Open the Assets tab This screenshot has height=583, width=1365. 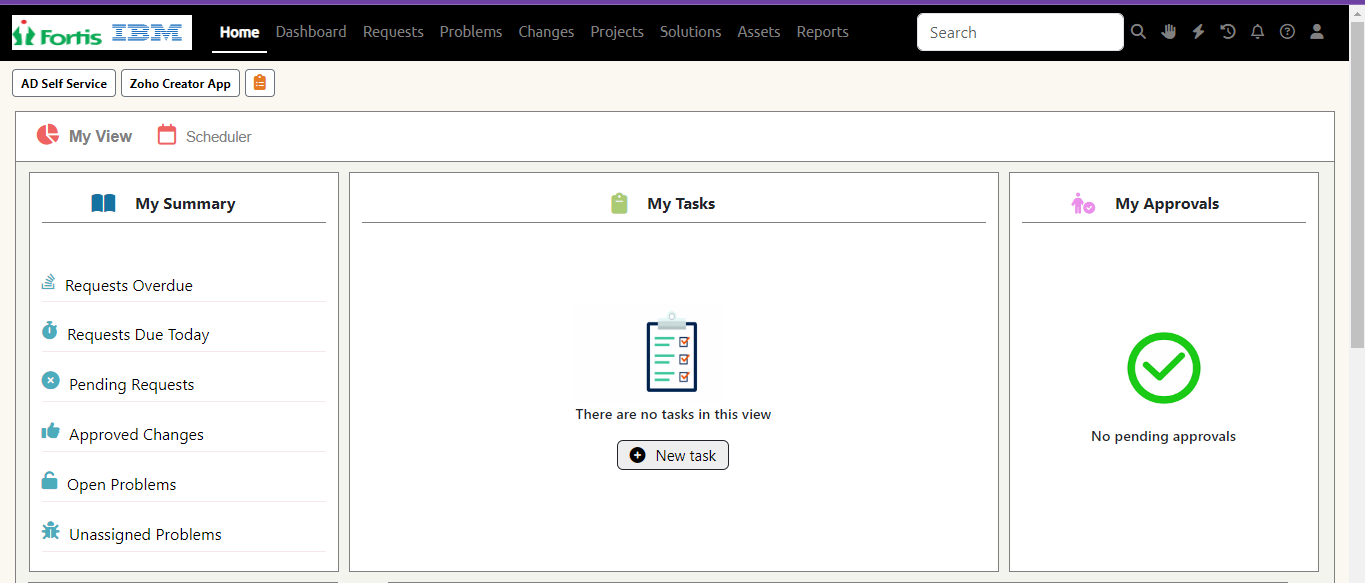click(759, 32)
